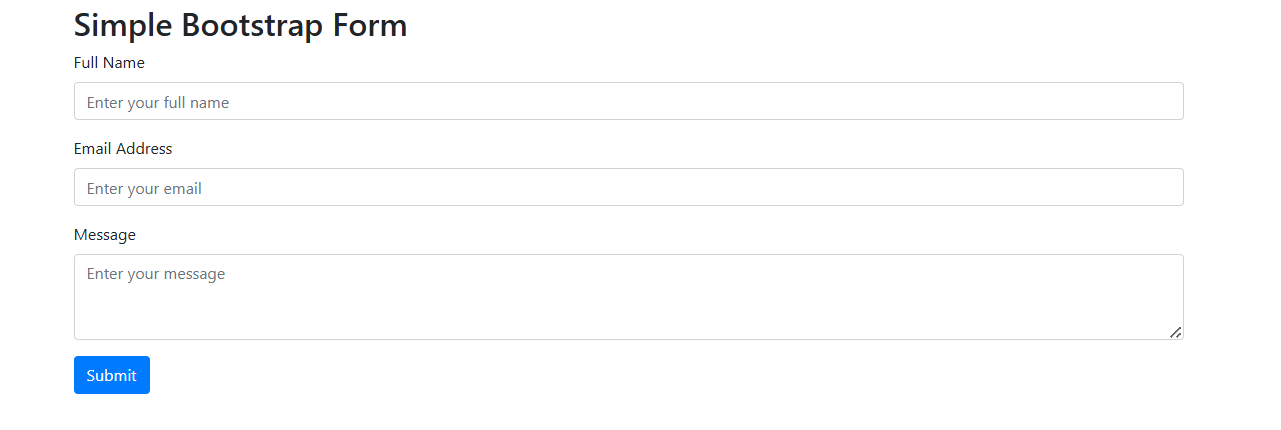
Task: Select the "Enter your email" box
Action: coord(628,187)
